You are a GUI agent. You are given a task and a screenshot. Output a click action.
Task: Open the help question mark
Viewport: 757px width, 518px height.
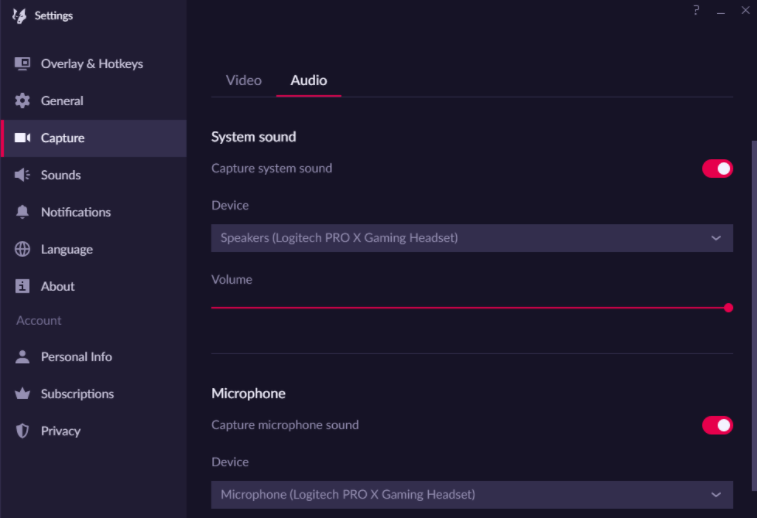[x=696, y=10]
